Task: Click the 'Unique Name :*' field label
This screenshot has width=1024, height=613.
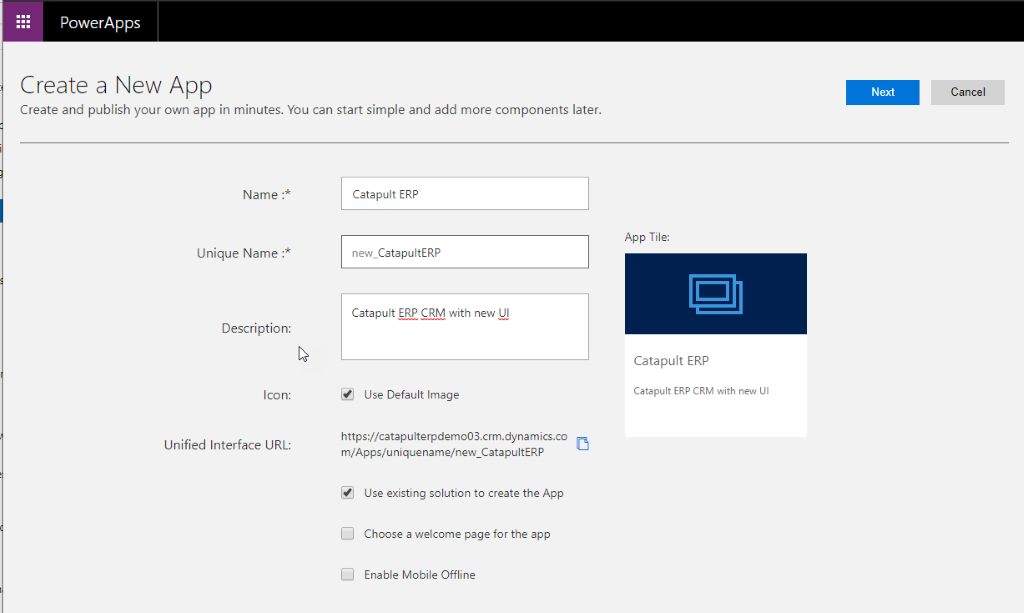Action: tap(244, 253)
